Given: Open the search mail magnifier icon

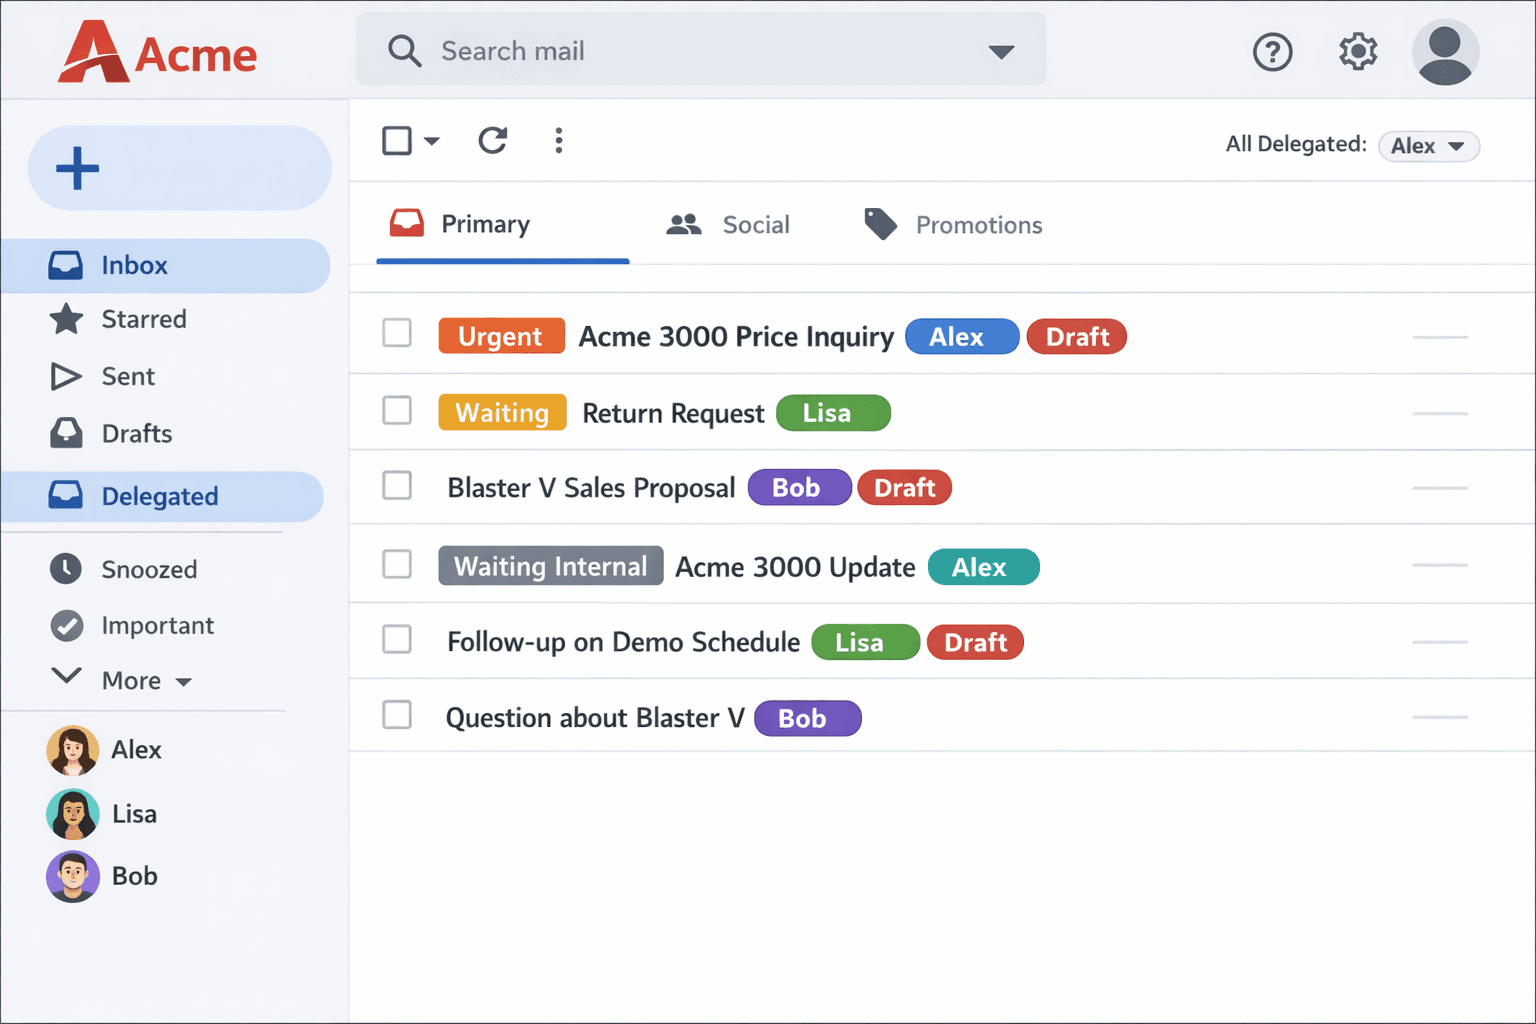Looking at the screenshot, I should click(405, 50).
